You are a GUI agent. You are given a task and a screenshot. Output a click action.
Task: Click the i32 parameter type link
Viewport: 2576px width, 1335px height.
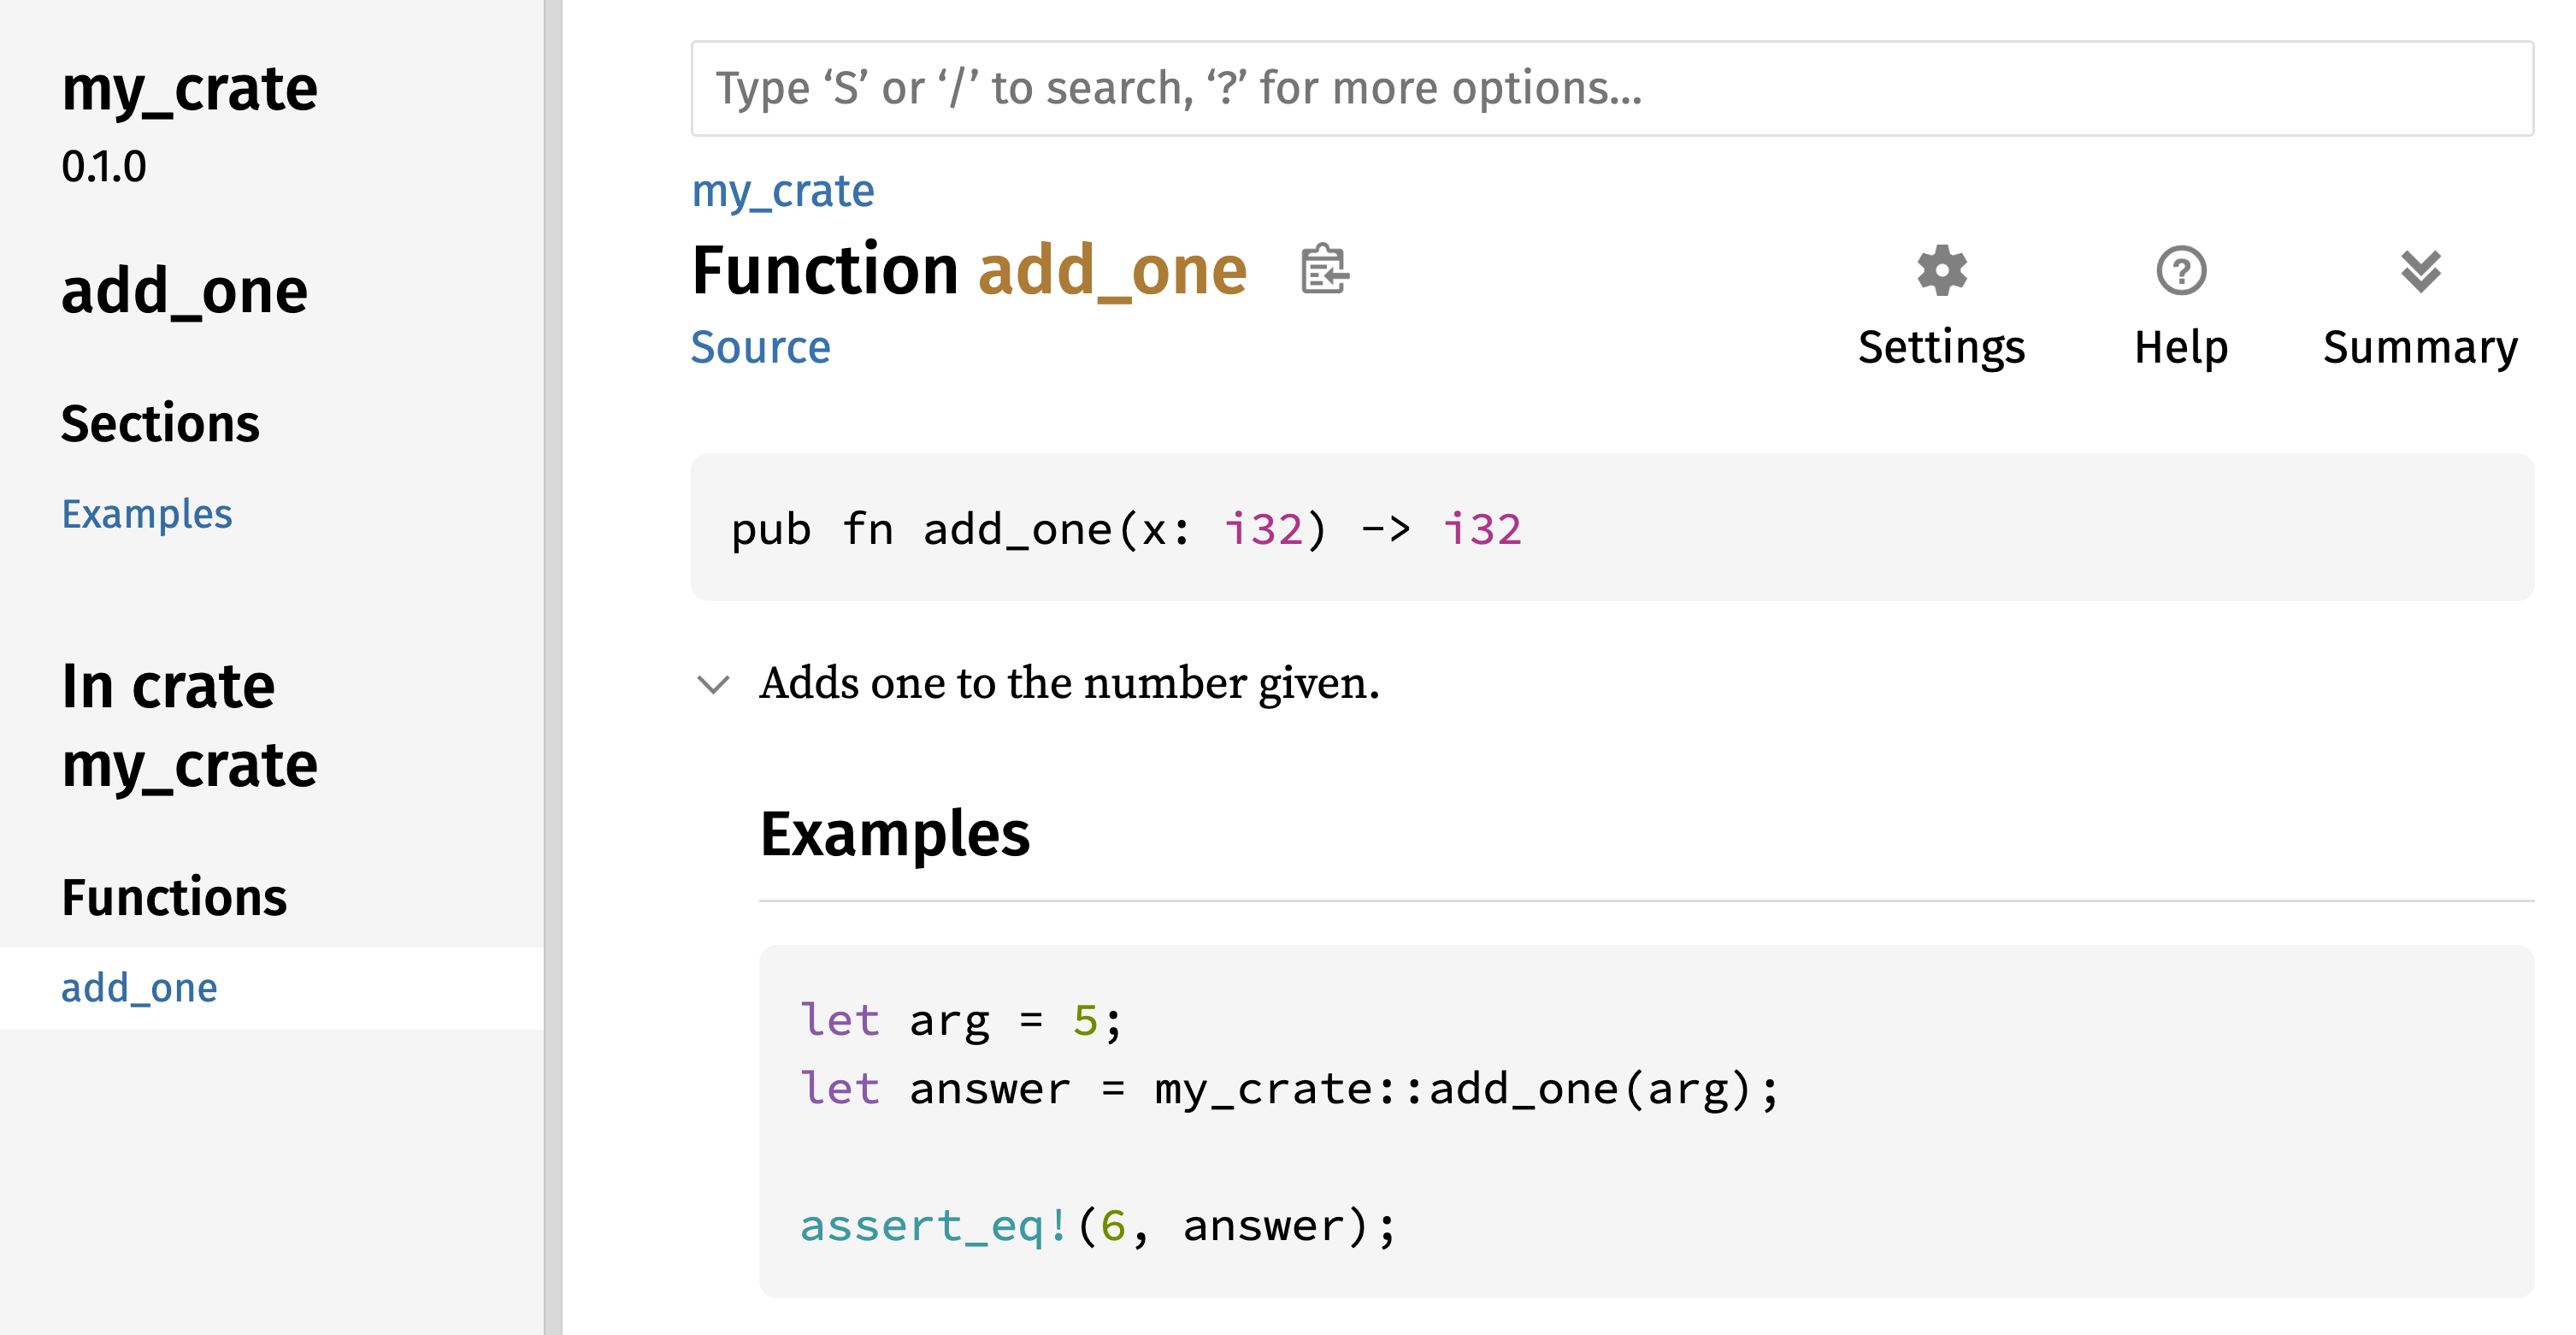click(x=1266, y=529)
